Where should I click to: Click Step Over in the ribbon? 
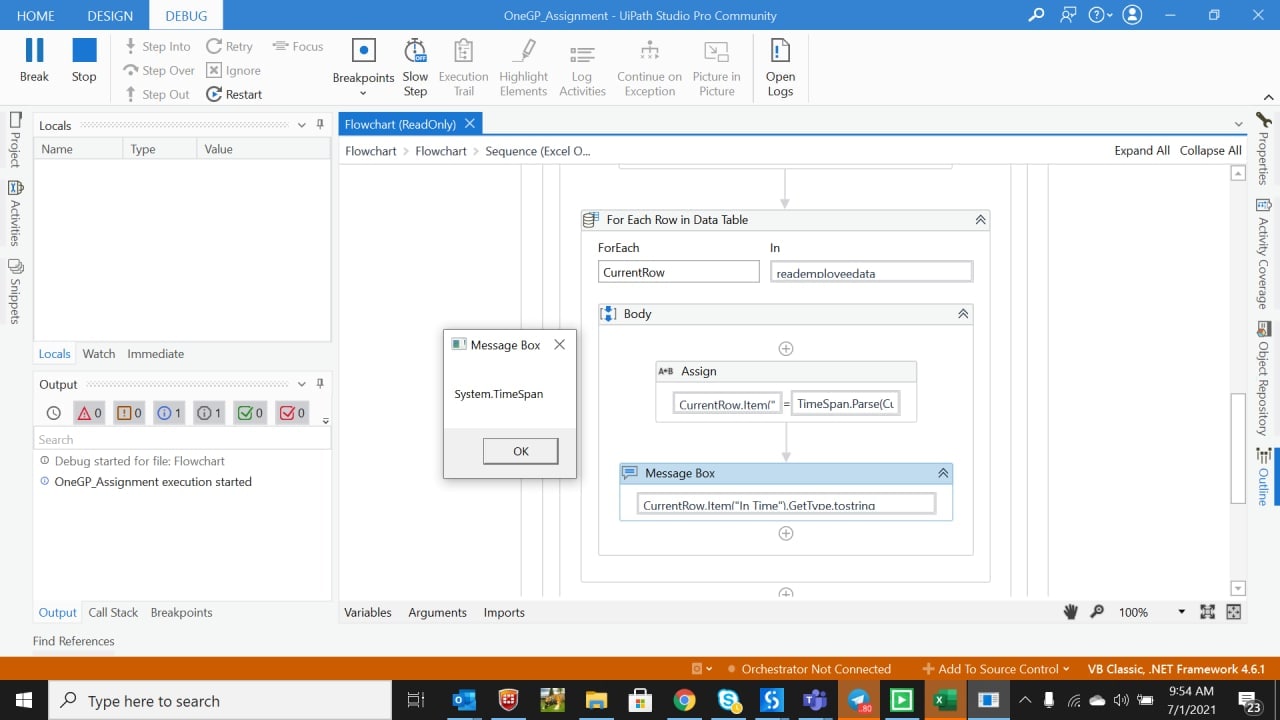tap(158, 70)
